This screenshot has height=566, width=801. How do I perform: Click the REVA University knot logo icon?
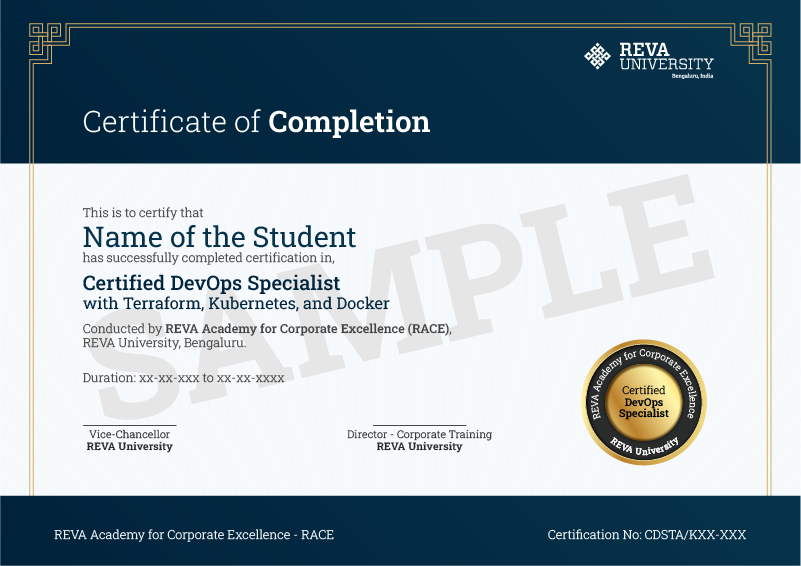click(x=597, y=56)
